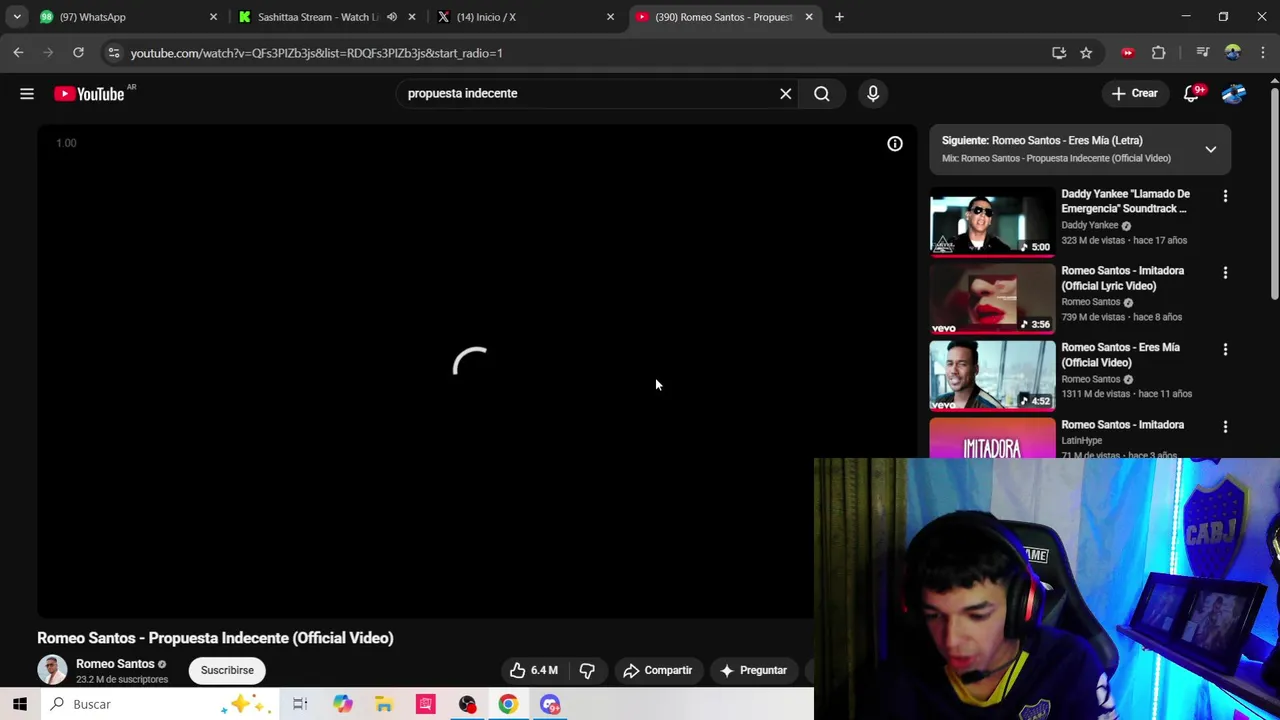Go back in browser history
1280x720 pixels.
click(18, 52)
